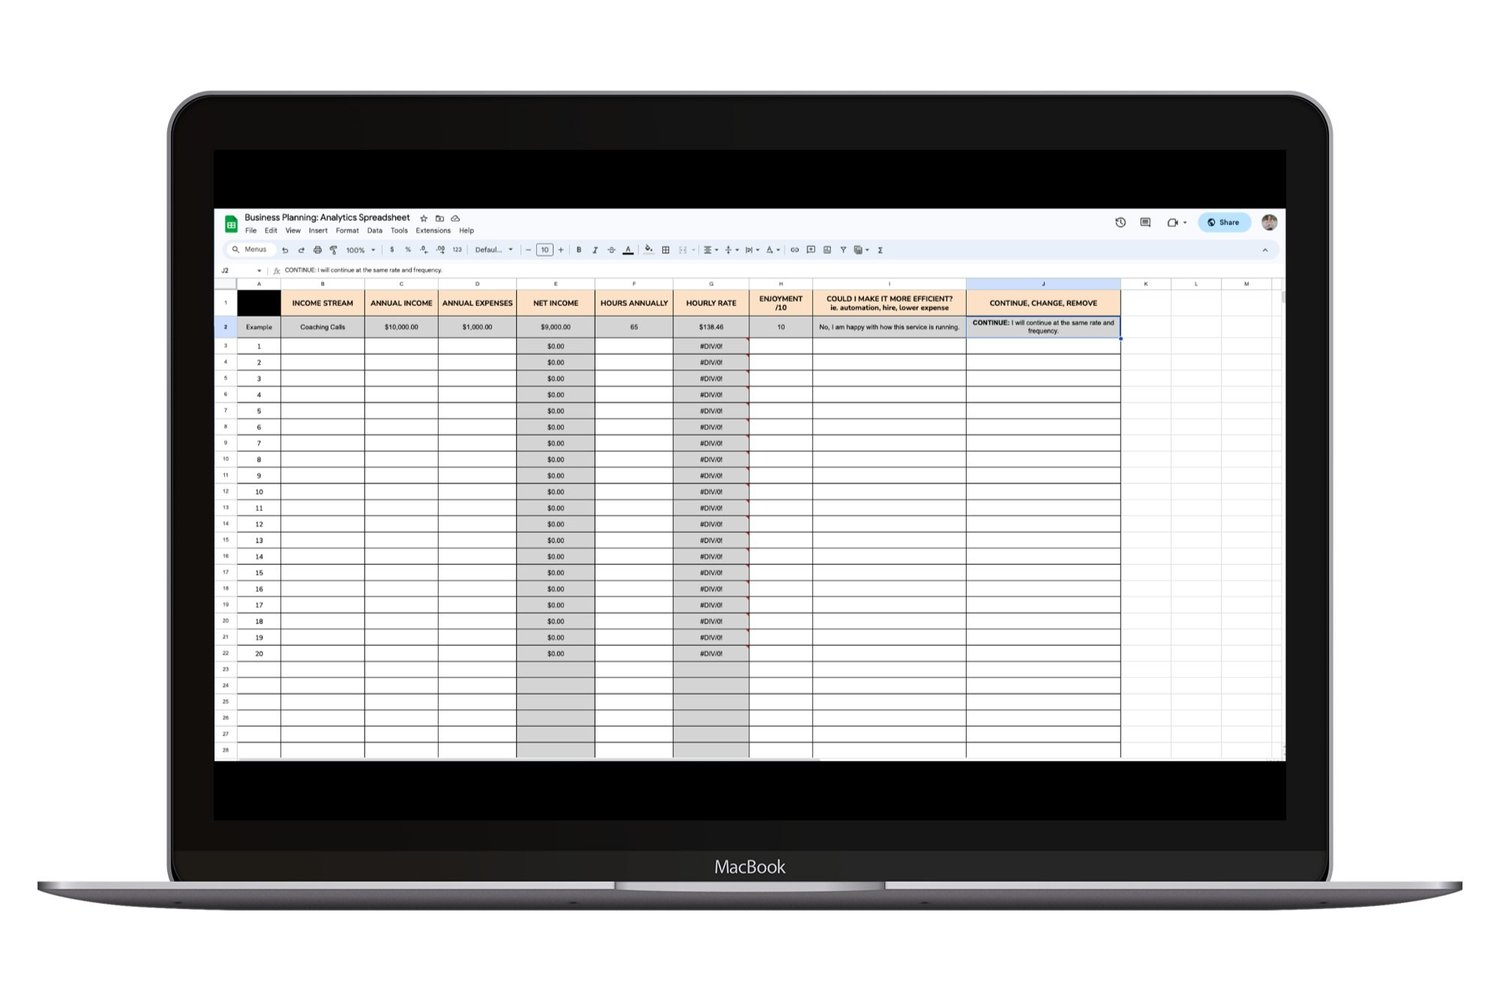
Task: Click the Share button
Action: point(1224,222)
